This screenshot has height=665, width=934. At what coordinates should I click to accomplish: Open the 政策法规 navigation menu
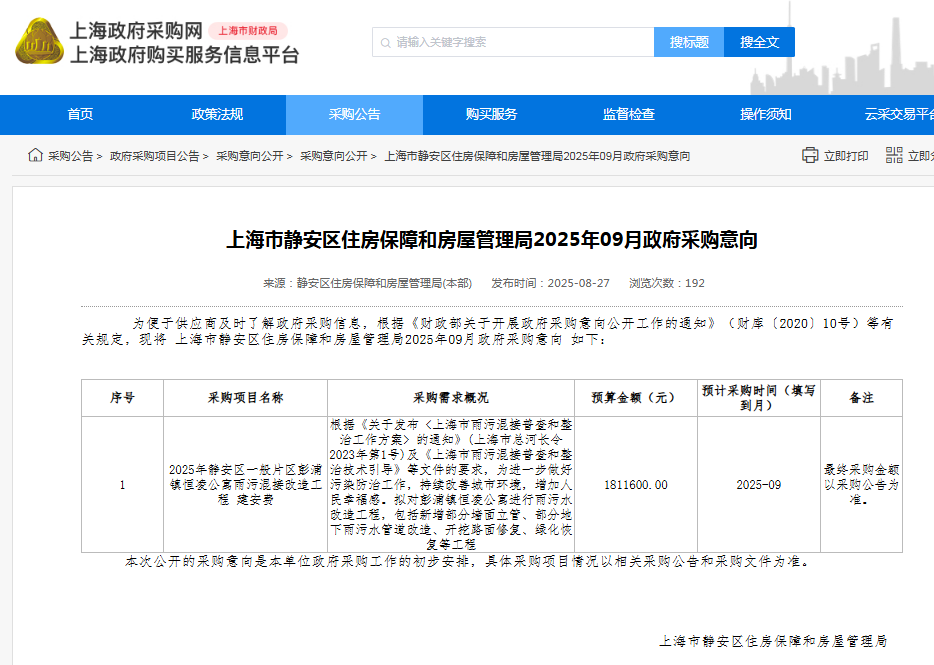point(217,115)
